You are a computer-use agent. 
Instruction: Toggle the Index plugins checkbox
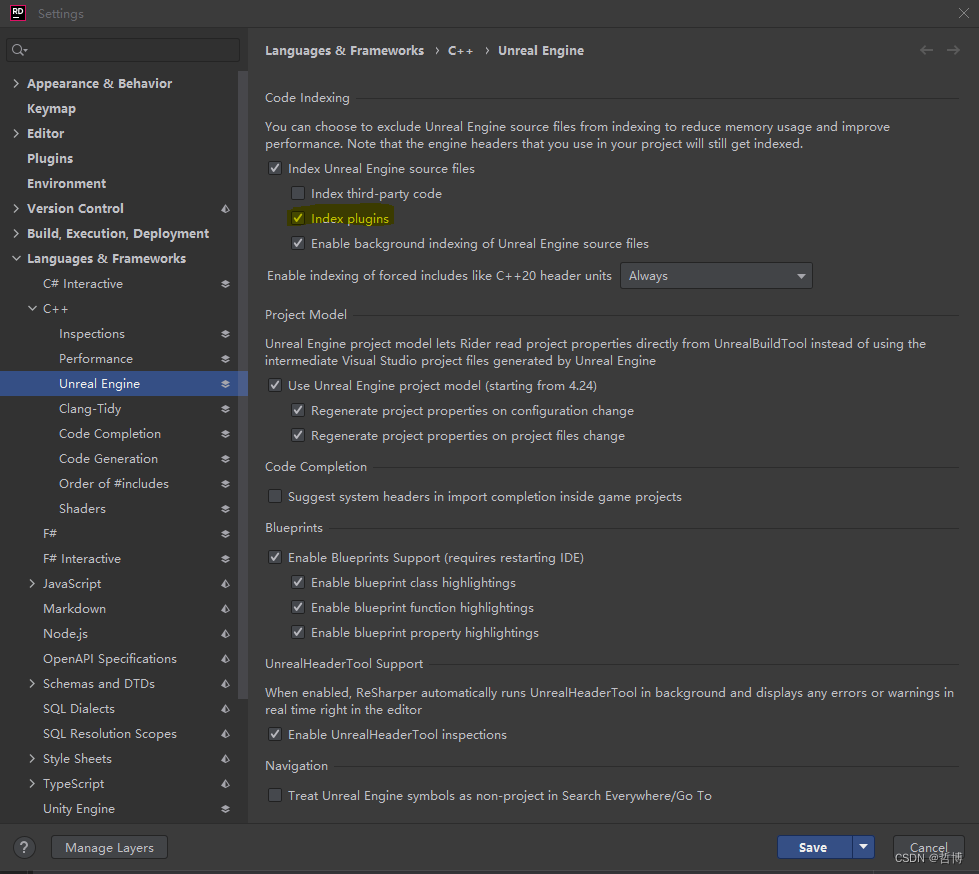298,218
